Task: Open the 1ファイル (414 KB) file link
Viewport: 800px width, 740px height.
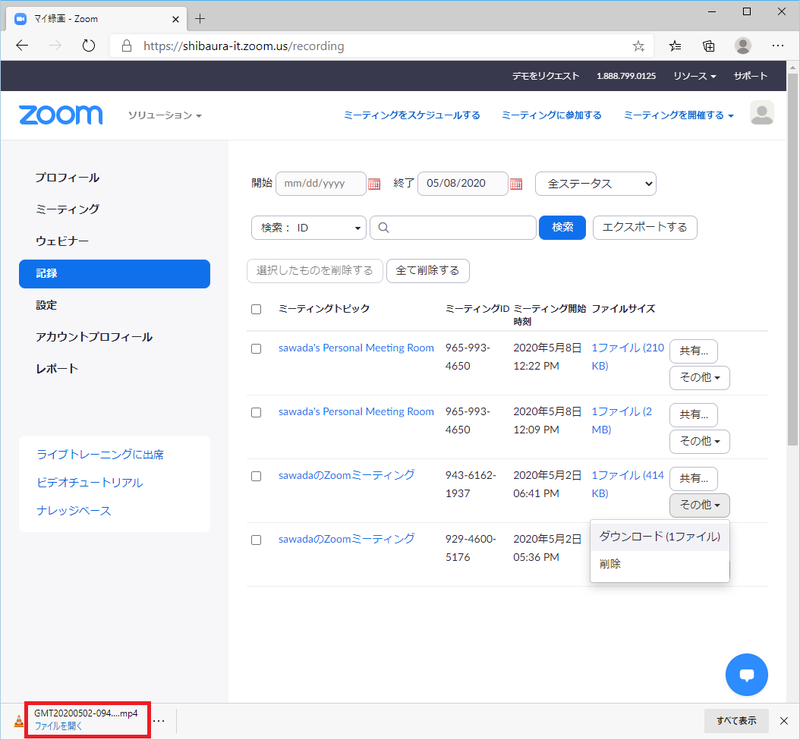Action: 628,484
